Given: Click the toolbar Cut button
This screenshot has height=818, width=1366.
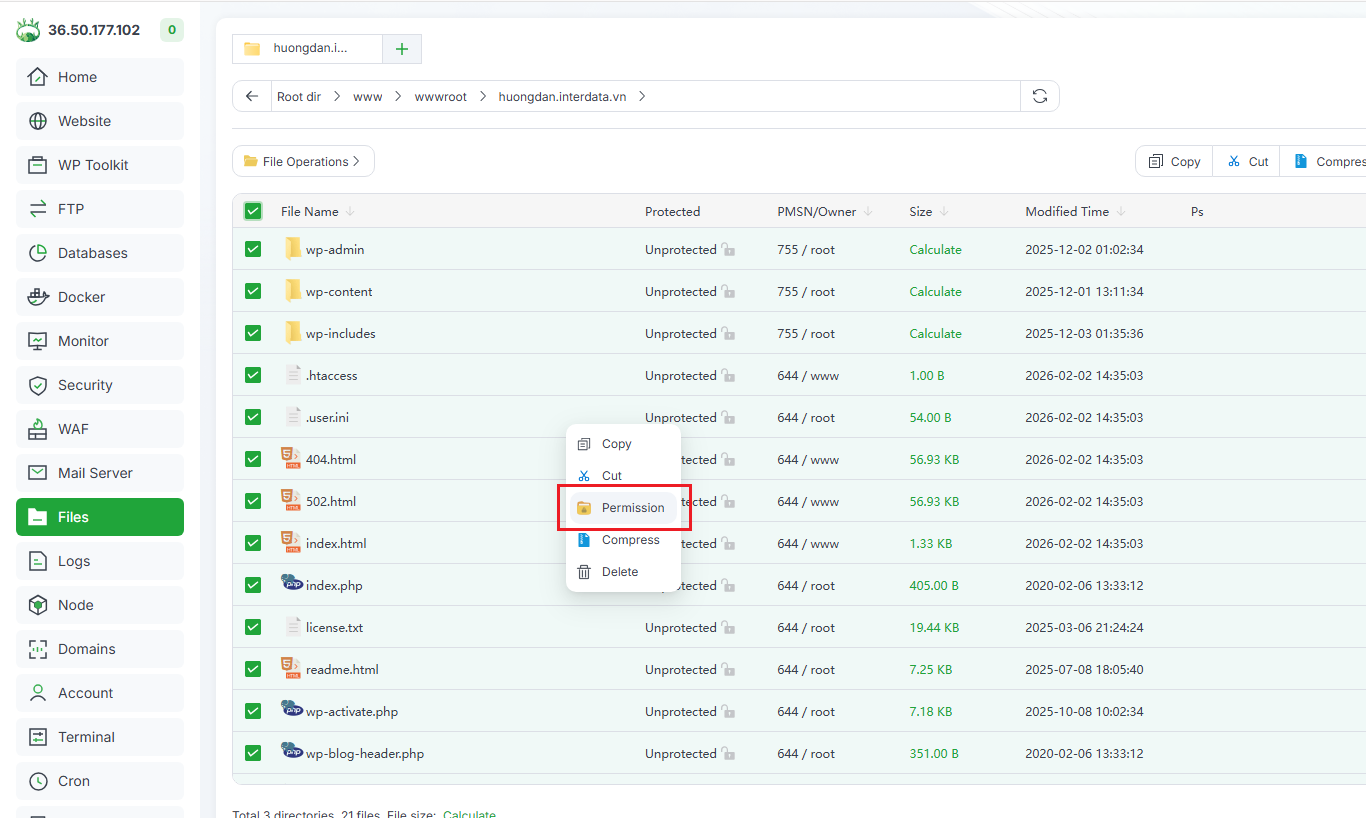Looking at the screenshot, I should pos(1247,161).
